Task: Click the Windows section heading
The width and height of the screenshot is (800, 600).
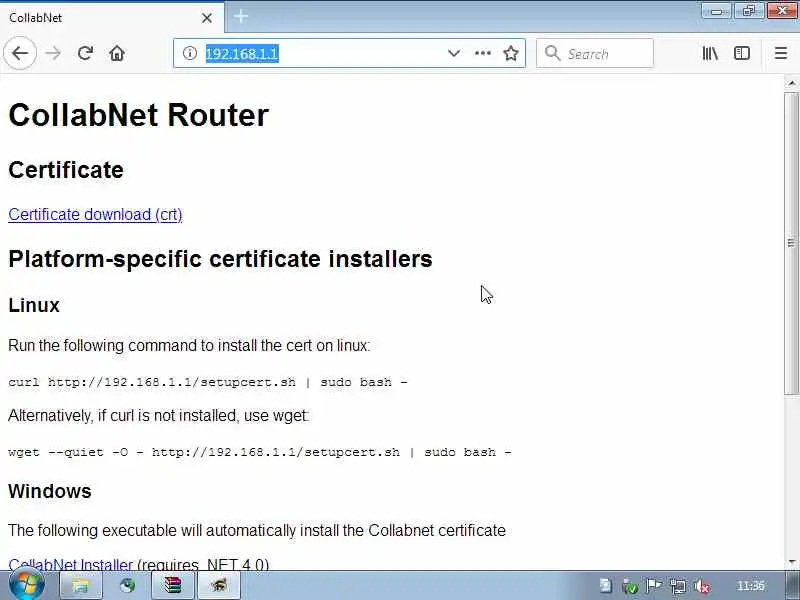Action: (49, 491)
